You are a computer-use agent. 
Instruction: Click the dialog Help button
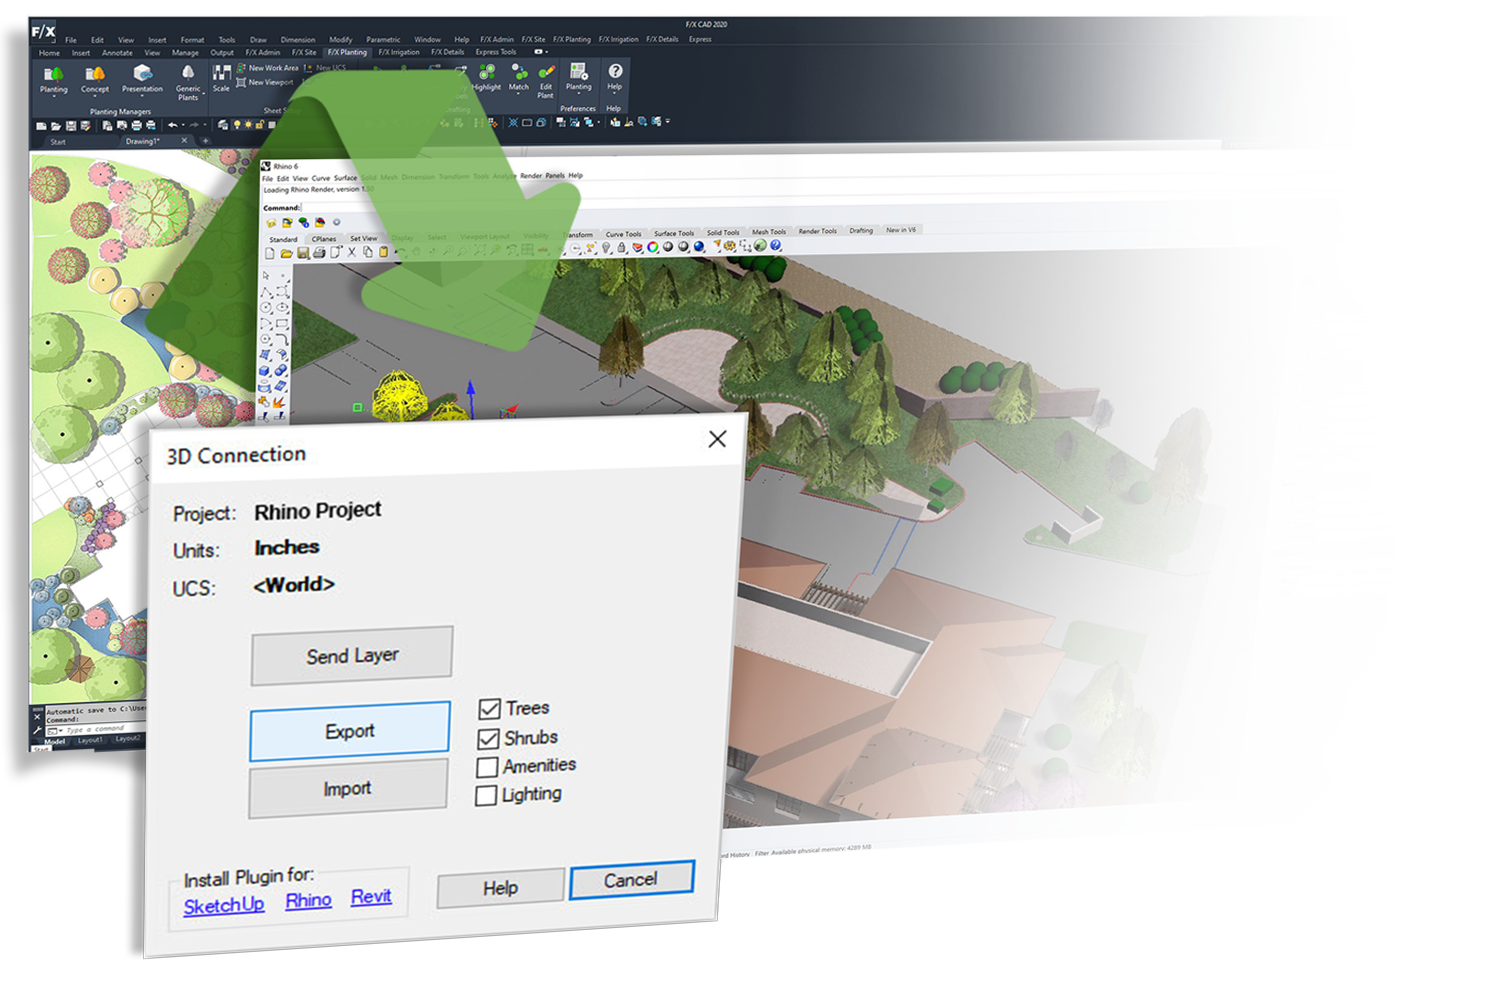click(500, 888)
